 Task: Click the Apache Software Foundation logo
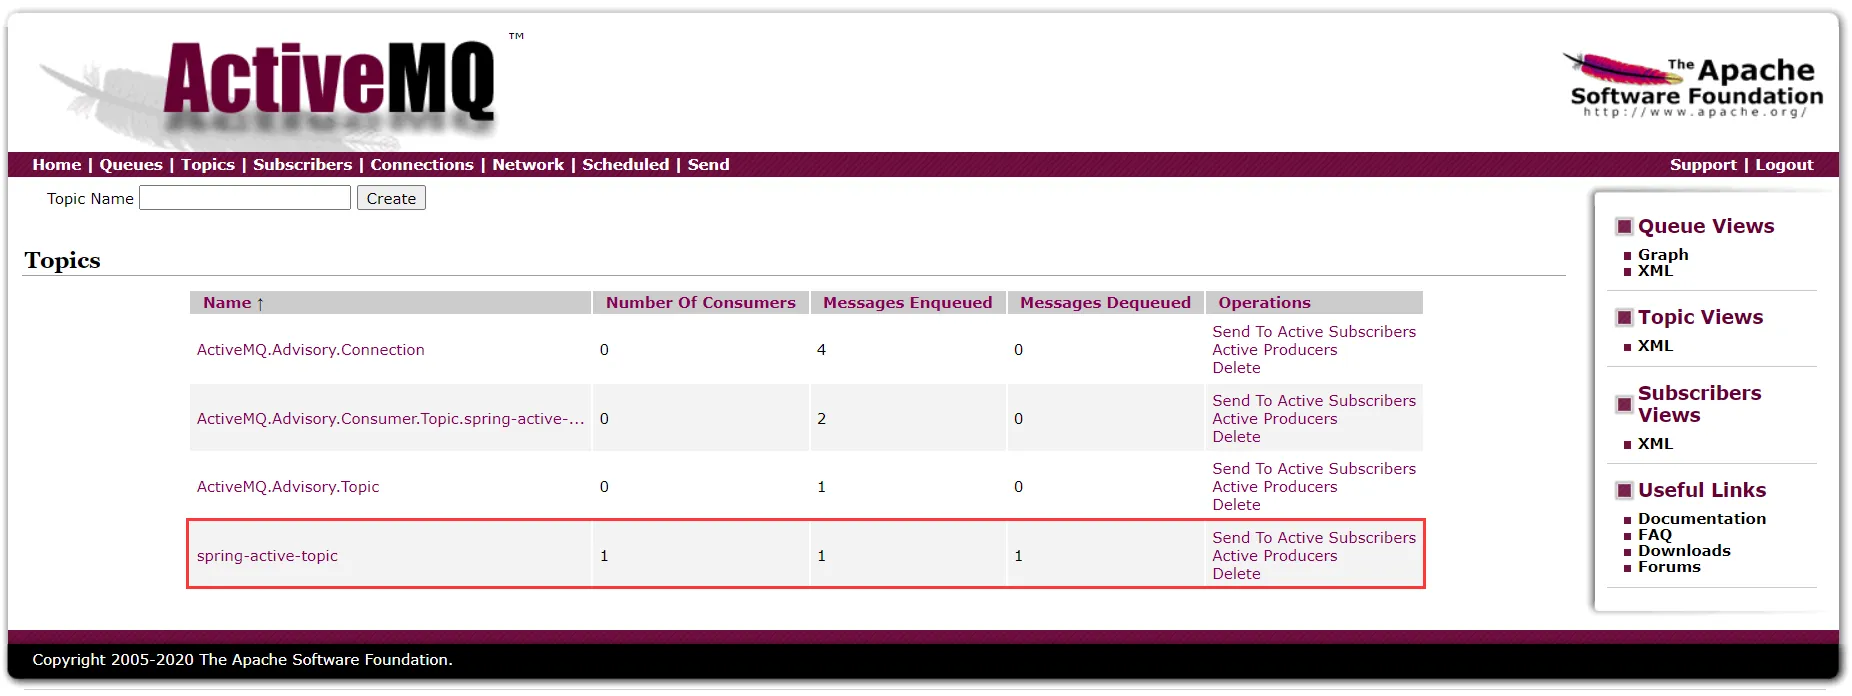(1696, 86)
